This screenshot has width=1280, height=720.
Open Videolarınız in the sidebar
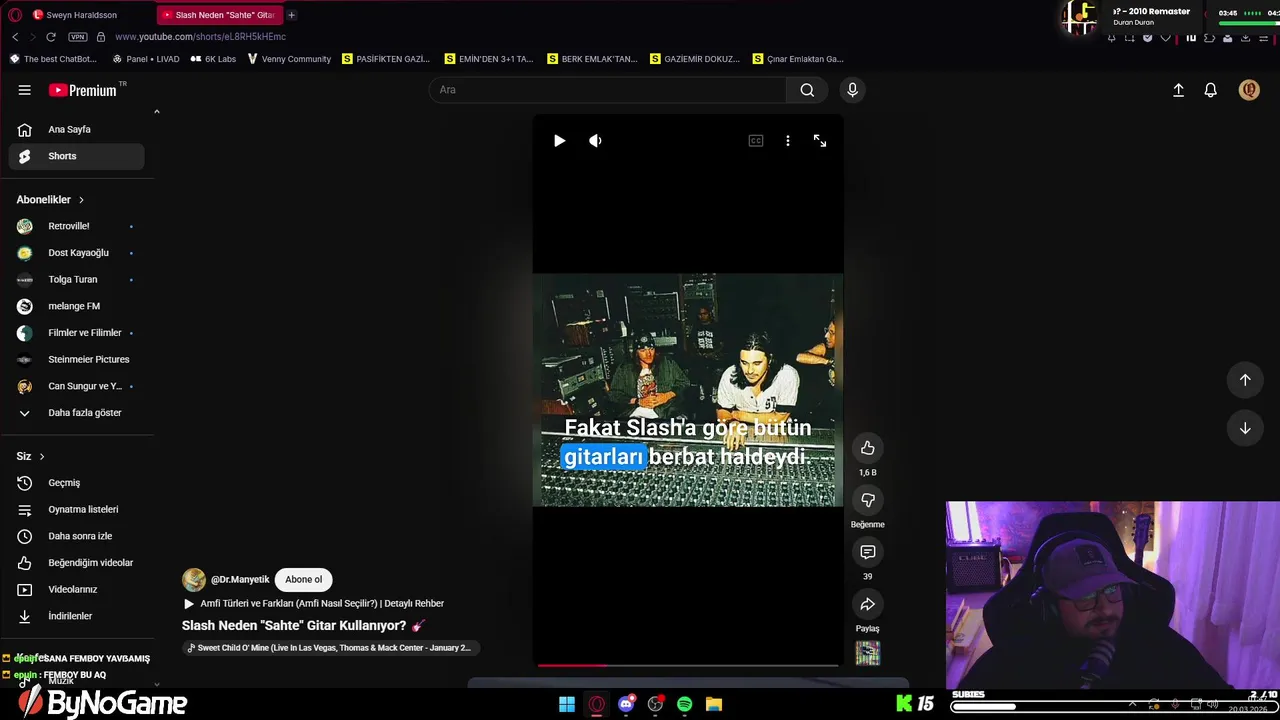tap(76, 589)
